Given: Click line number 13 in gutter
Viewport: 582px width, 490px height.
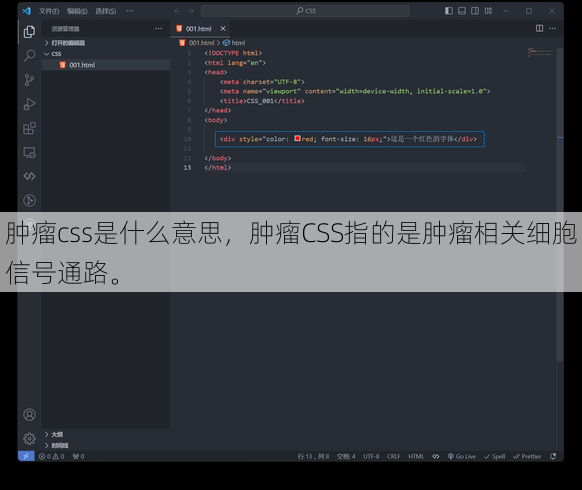Looking at the screenshot, I should [x=187, y=168].
